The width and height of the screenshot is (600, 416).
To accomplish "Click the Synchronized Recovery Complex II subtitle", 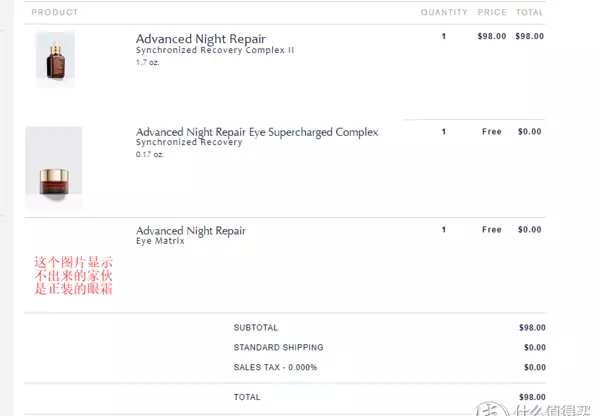I will pyautogui.click(x=215, y=50).
